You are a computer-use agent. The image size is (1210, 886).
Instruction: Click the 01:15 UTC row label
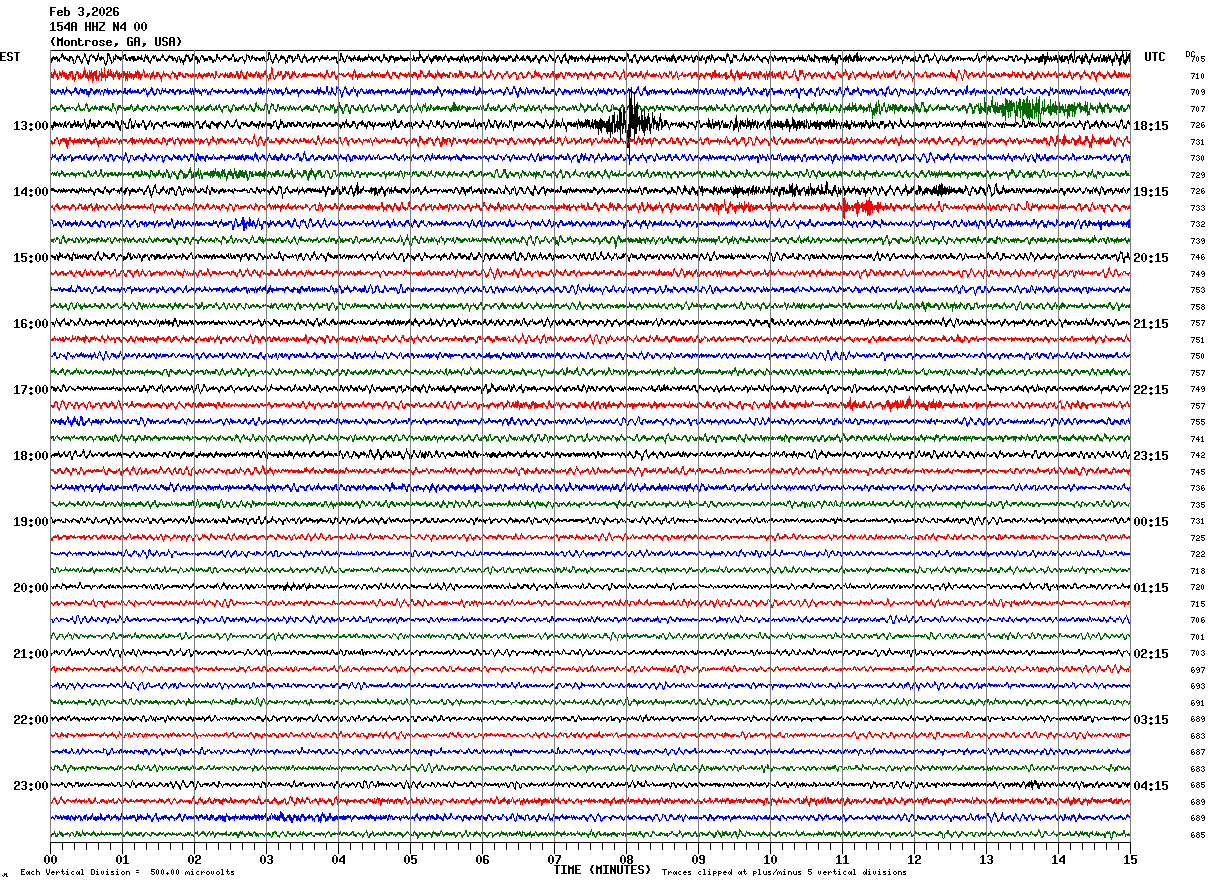click(1151, 588)
